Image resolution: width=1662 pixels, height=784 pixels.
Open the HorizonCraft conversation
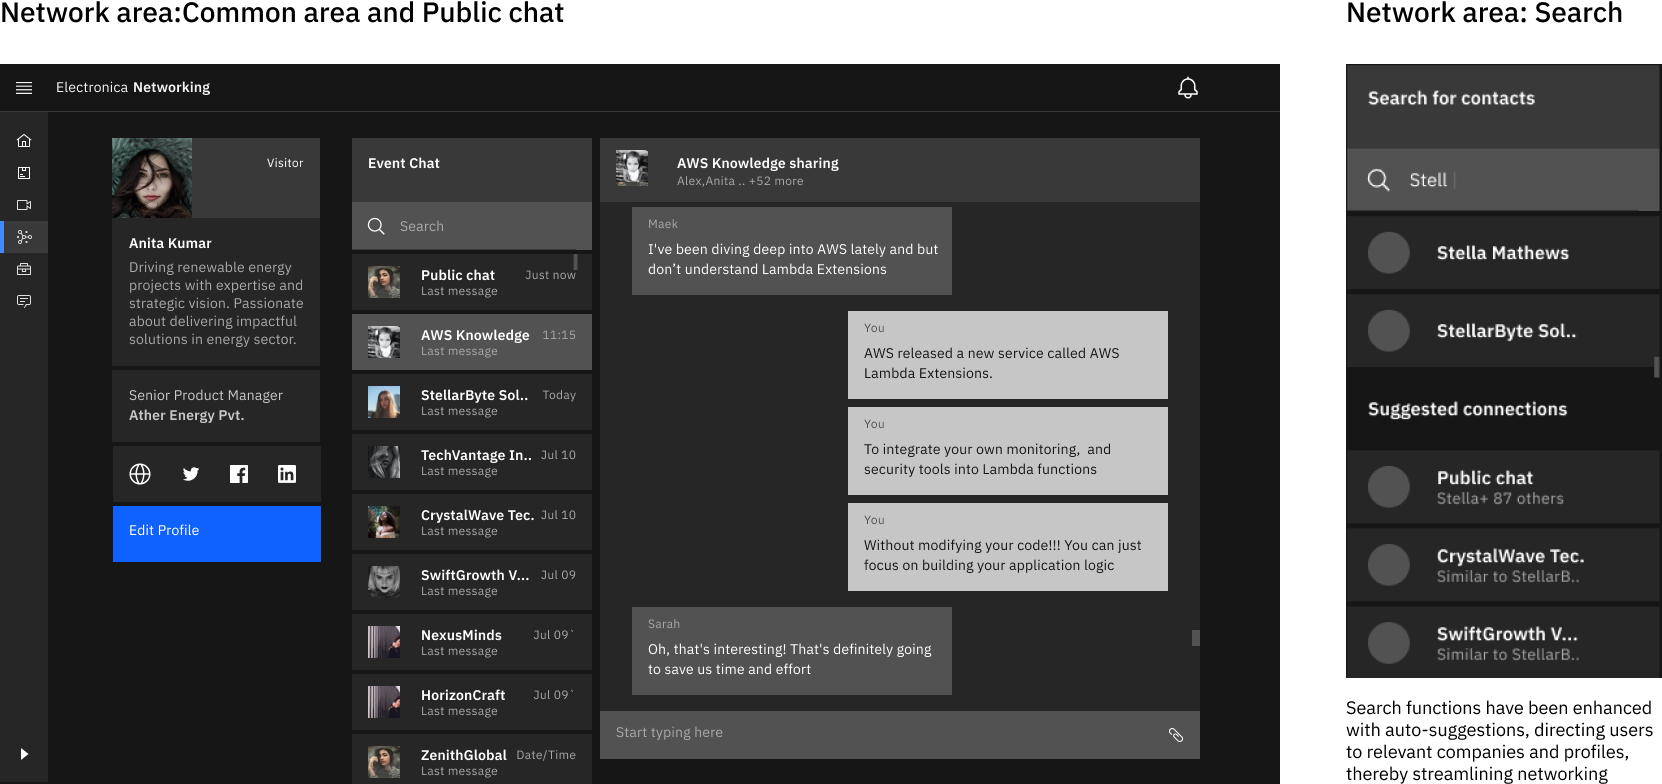click(472, 702)
